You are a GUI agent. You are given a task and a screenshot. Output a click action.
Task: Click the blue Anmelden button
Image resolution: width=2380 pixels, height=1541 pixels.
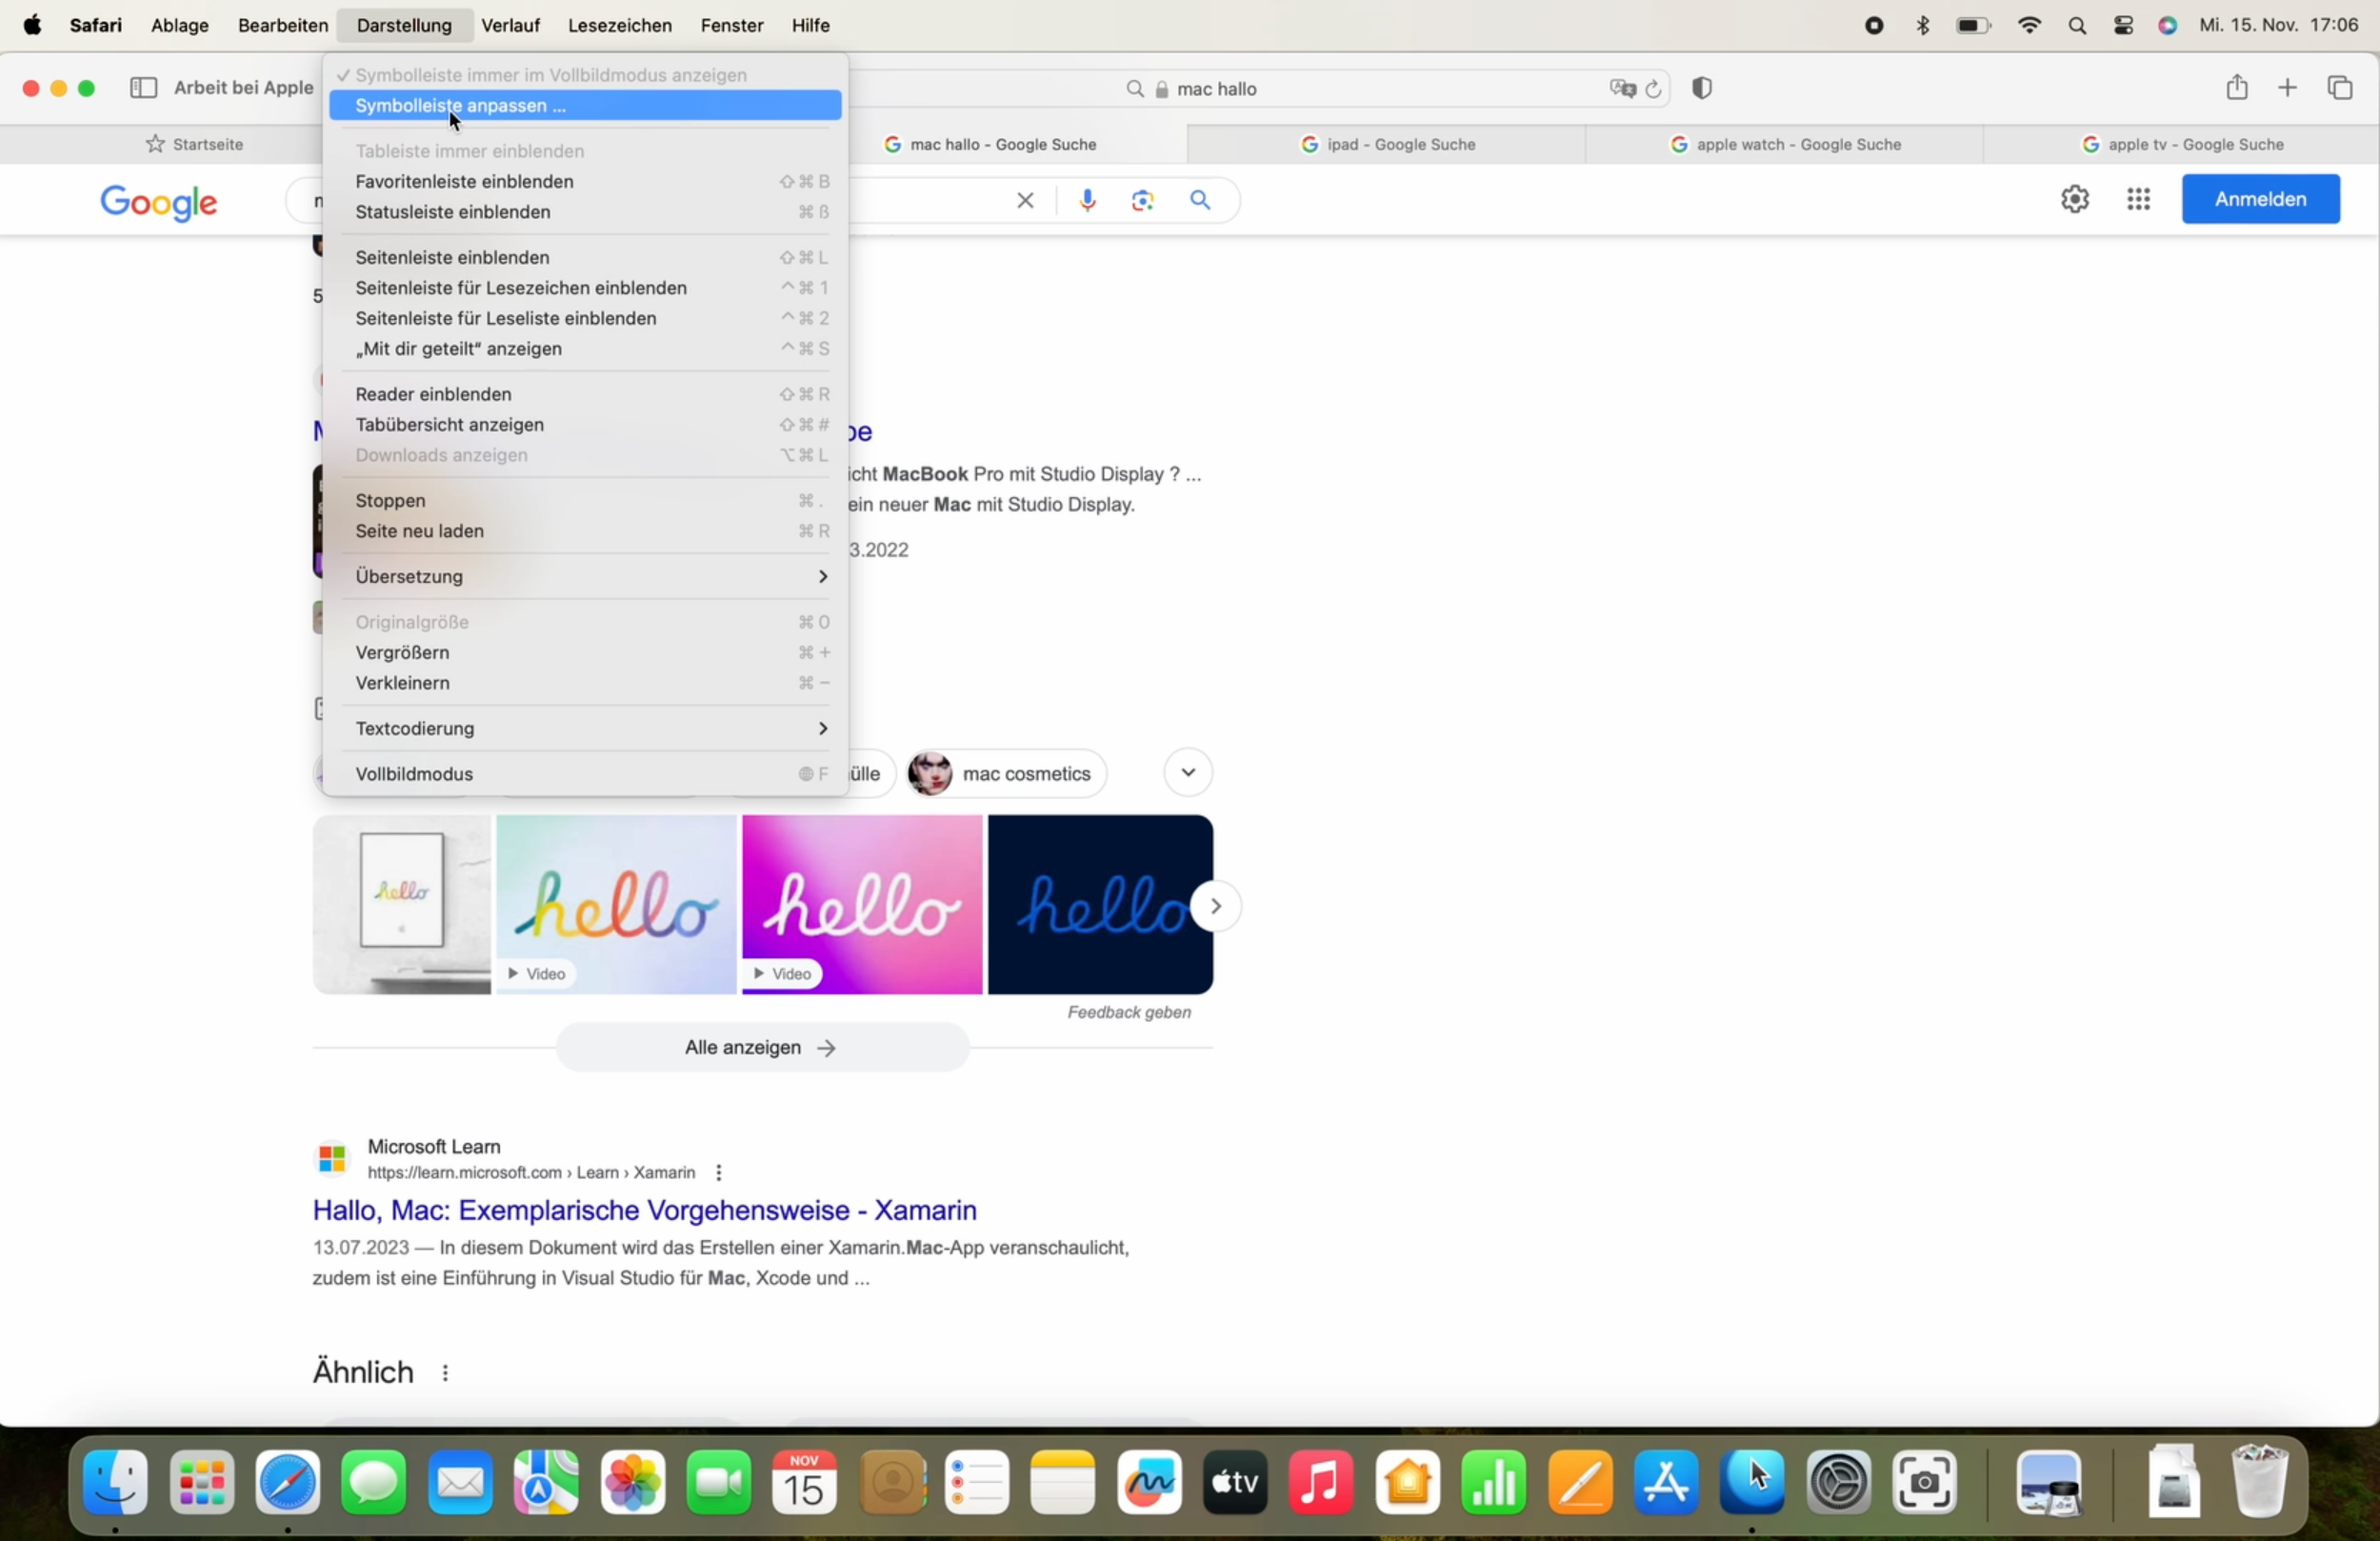[x=2261, y=199]
